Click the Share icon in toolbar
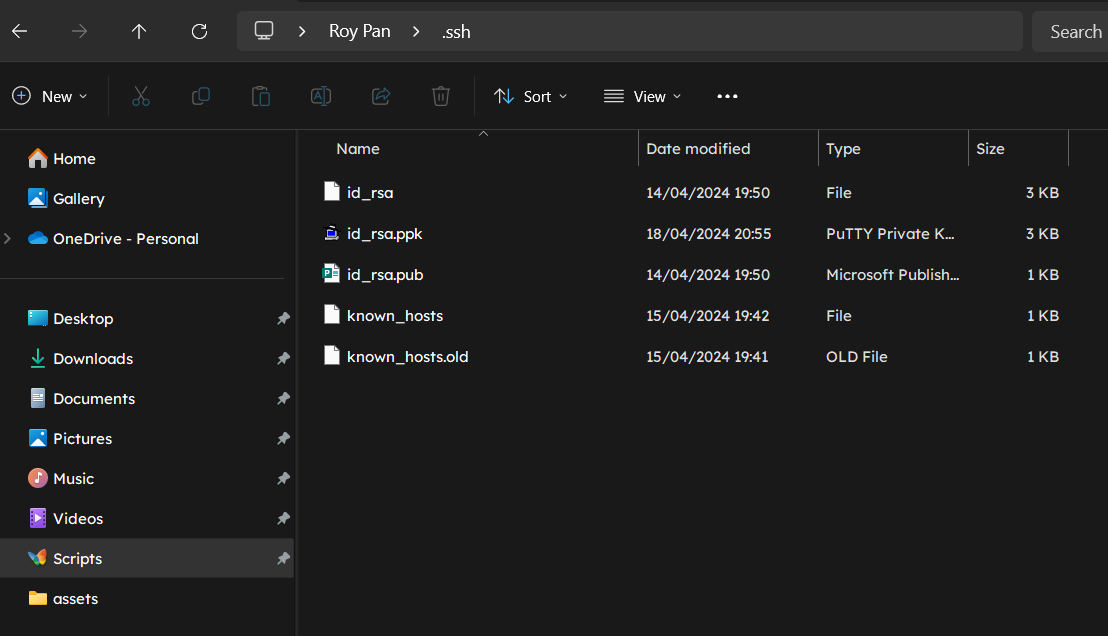1108x636 pixels. pos(381,96)
